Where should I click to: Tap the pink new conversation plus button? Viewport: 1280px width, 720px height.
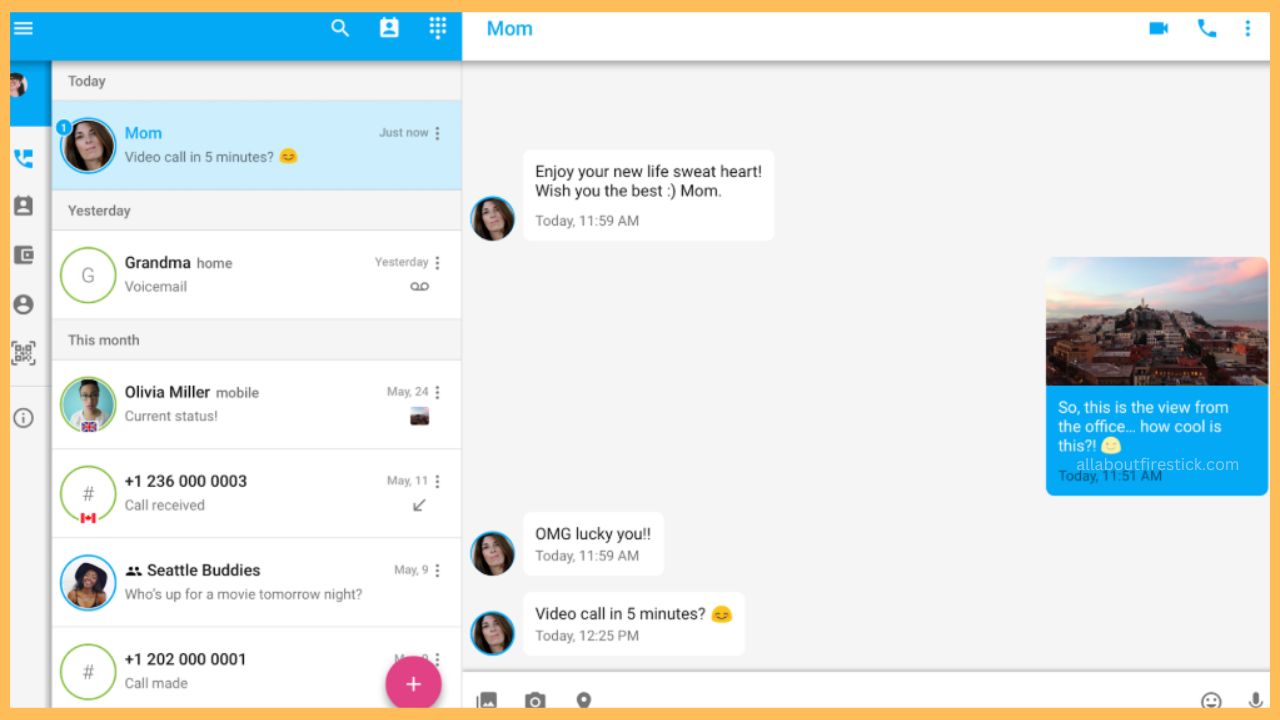[x=413, y=684]
